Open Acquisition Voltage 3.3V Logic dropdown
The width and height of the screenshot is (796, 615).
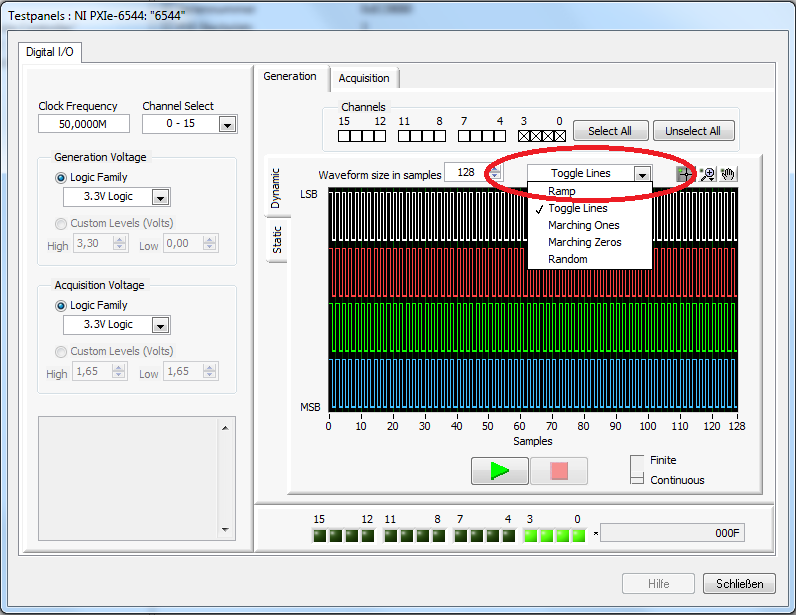point(160,326)
